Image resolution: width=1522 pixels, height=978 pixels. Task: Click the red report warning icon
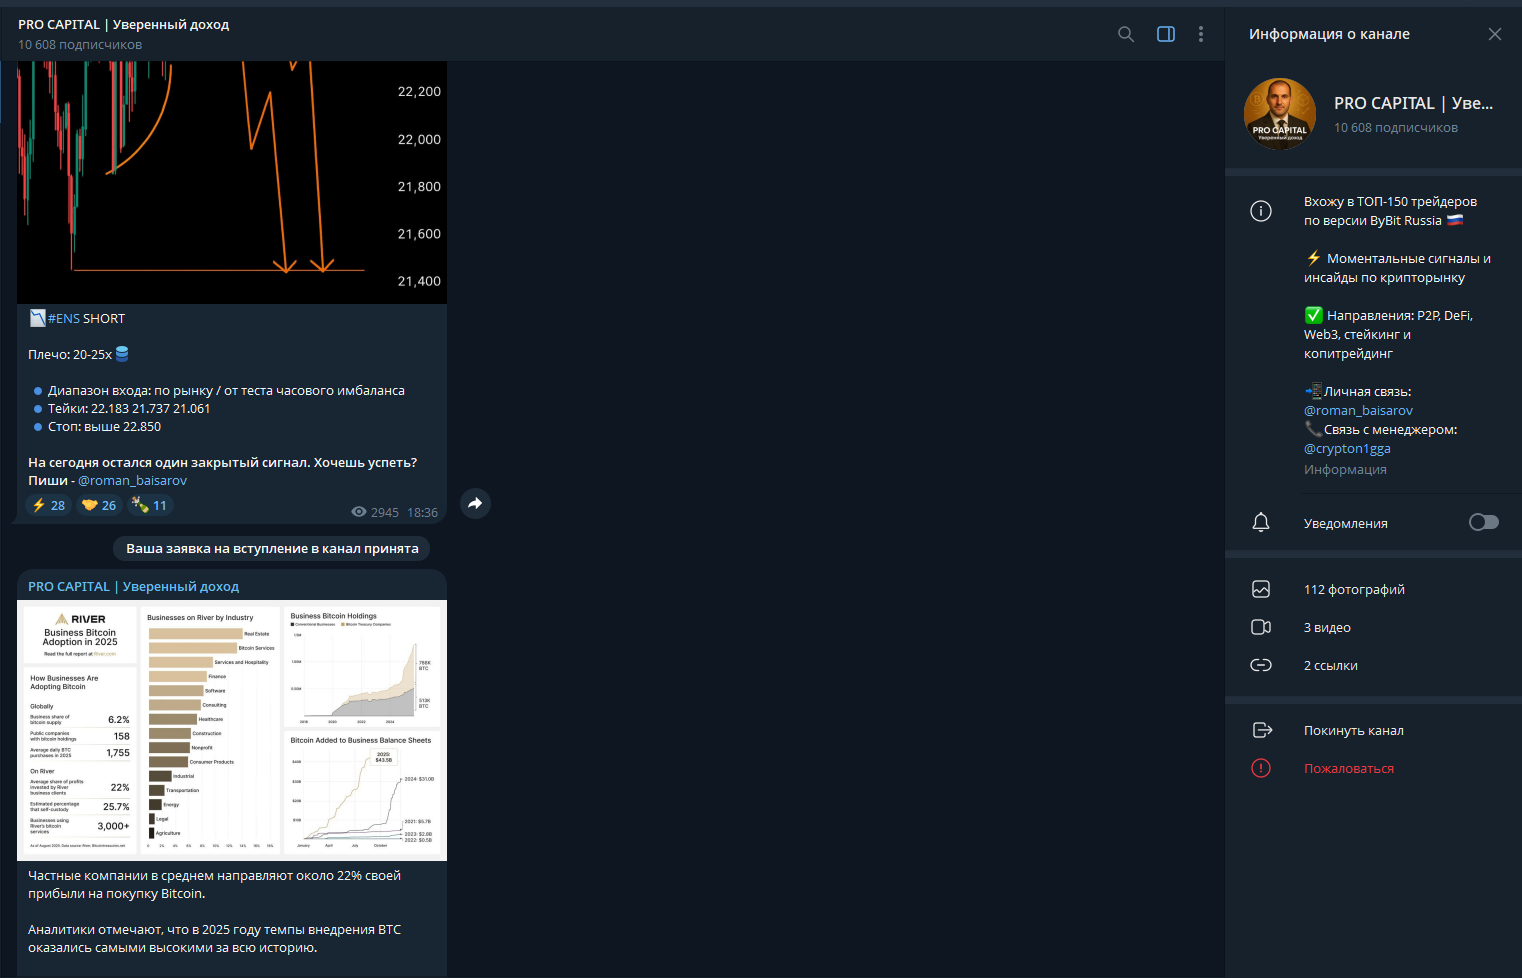click(1261, 768)
